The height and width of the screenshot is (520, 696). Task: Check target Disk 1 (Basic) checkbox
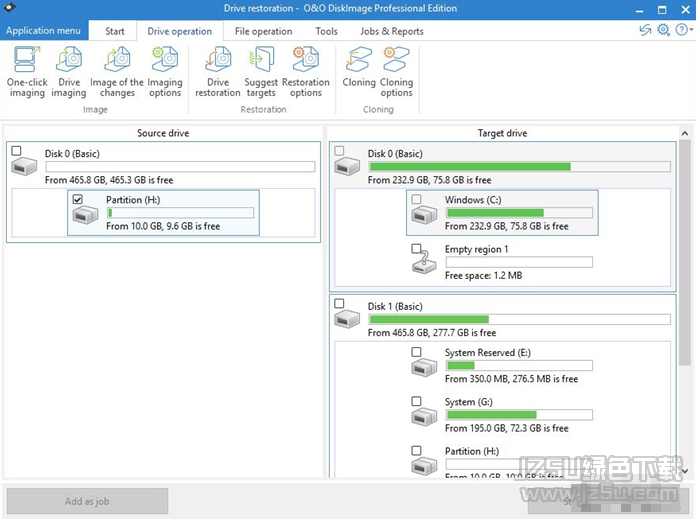tap(339, 303)
